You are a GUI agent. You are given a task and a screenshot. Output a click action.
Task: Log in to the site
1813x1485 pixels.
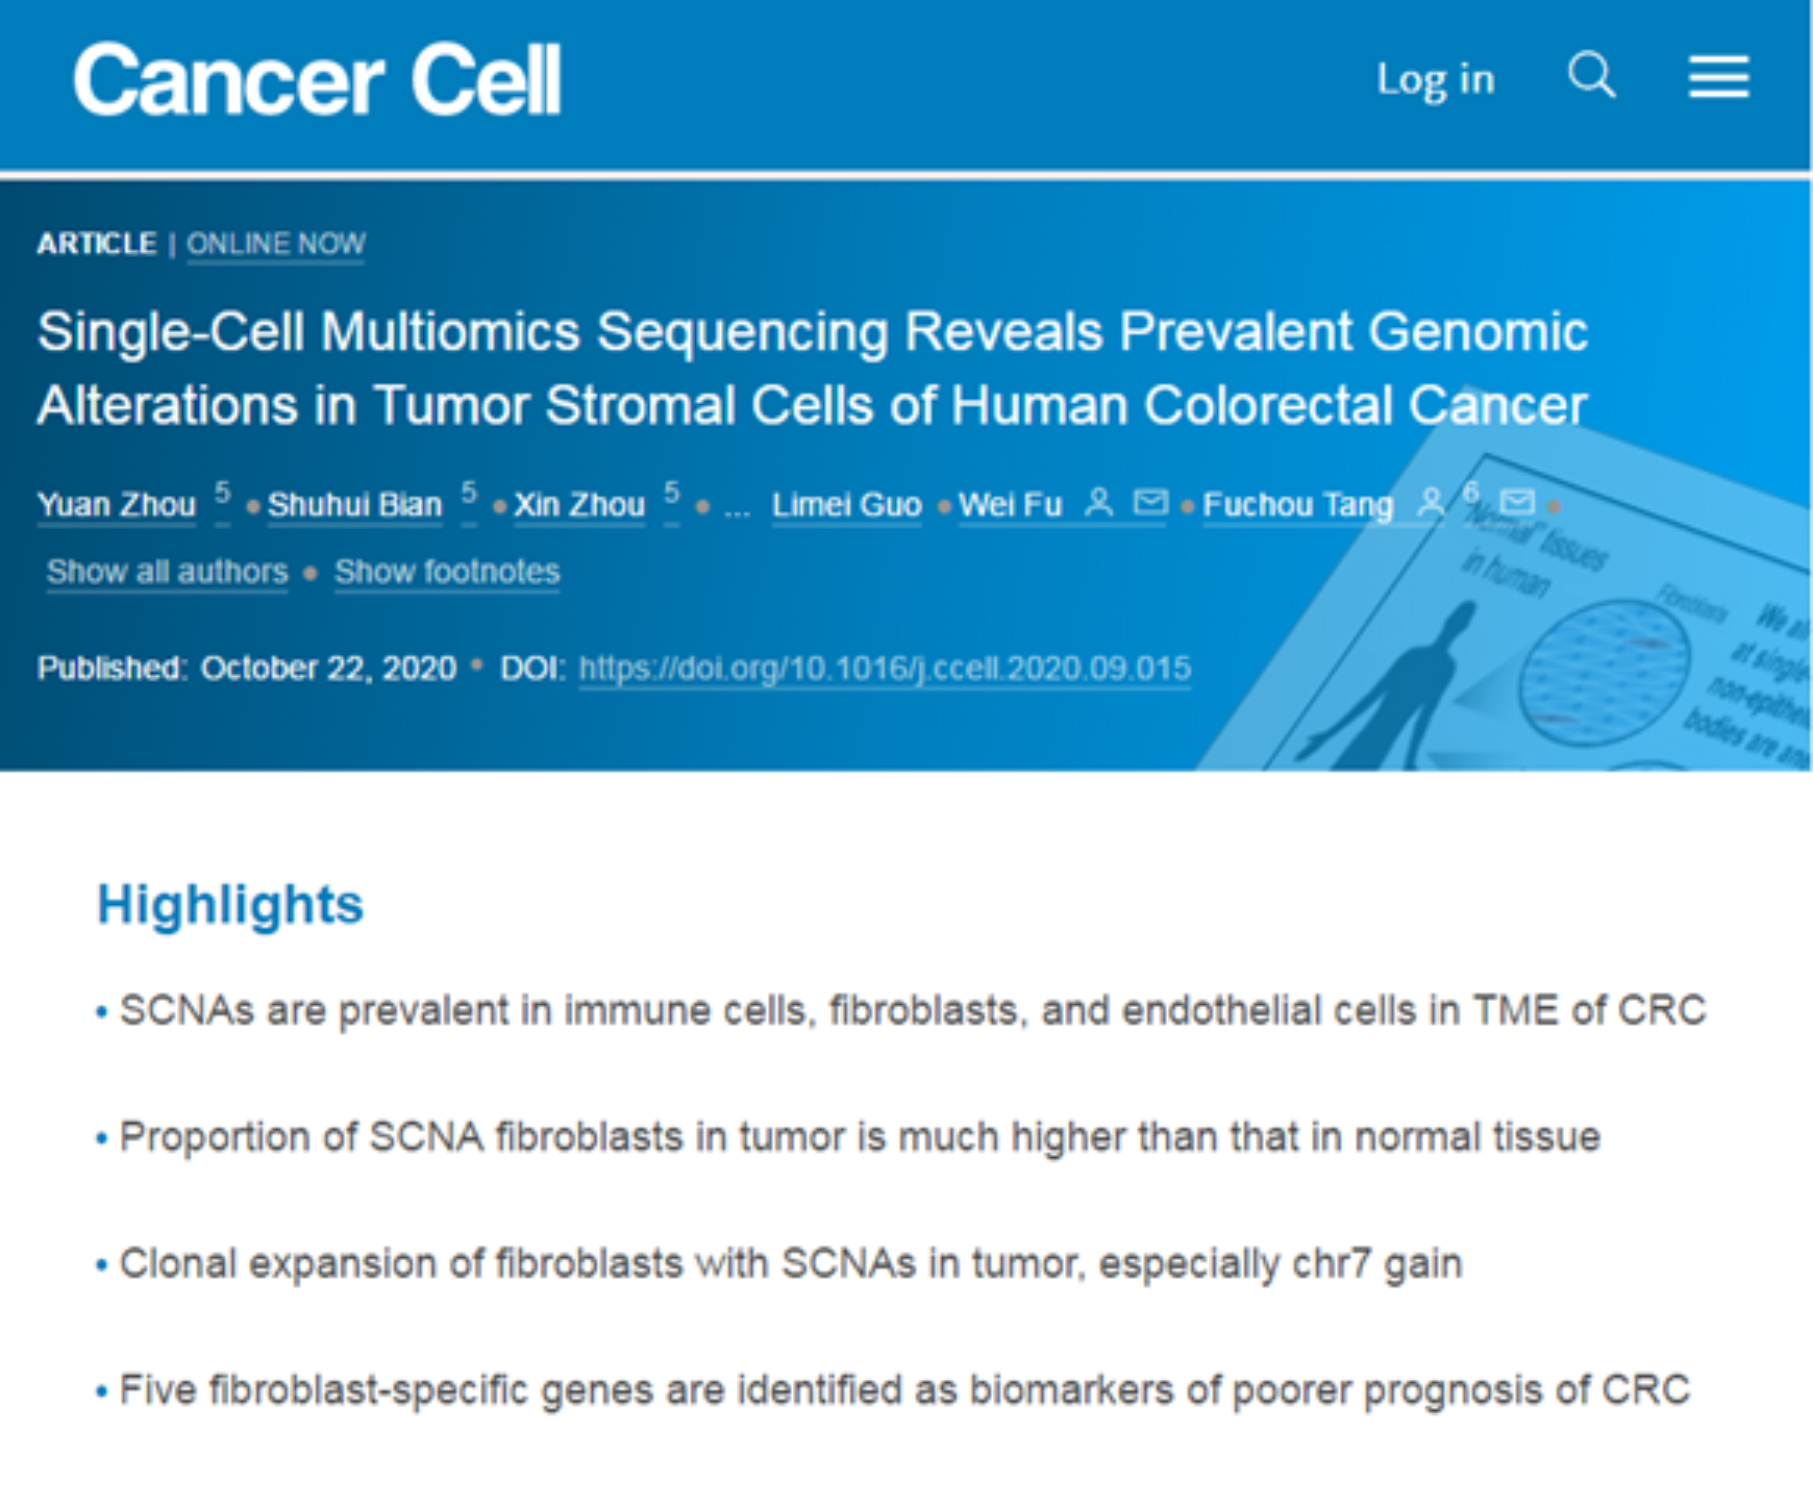(1435, 80)
